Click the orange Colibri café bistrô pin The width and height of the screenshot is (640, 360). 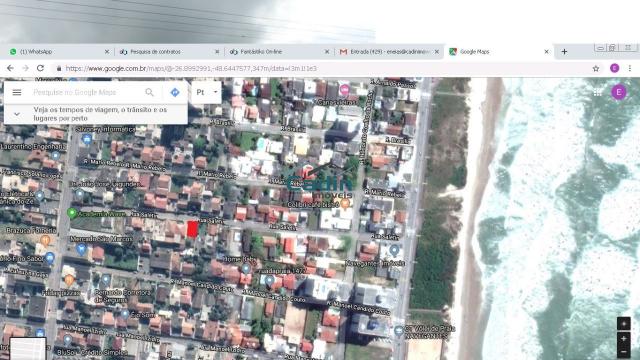pos(345,203)
